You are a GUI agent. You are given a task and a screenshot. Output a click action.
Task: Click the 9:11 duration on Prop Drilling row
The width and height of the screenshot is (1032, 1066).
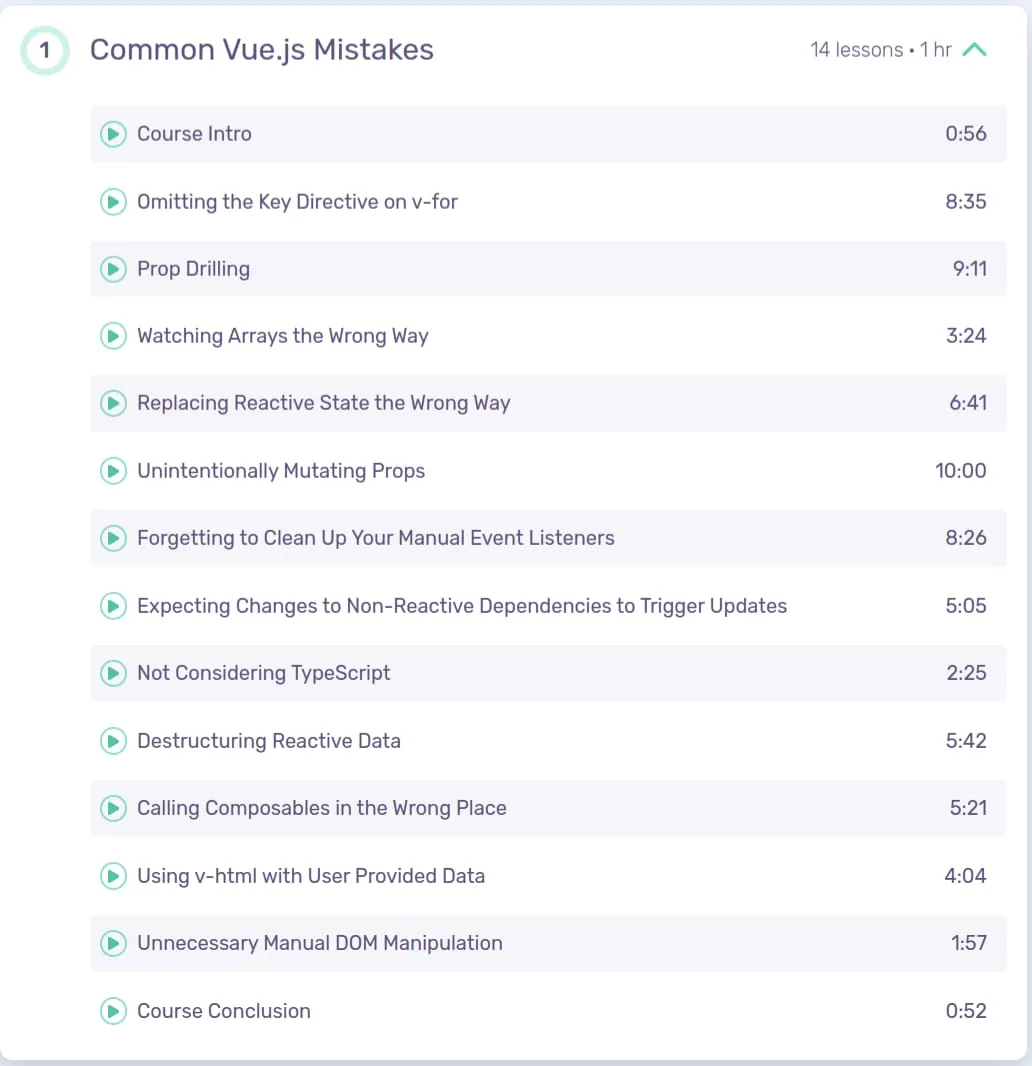[x=970, y=269]
